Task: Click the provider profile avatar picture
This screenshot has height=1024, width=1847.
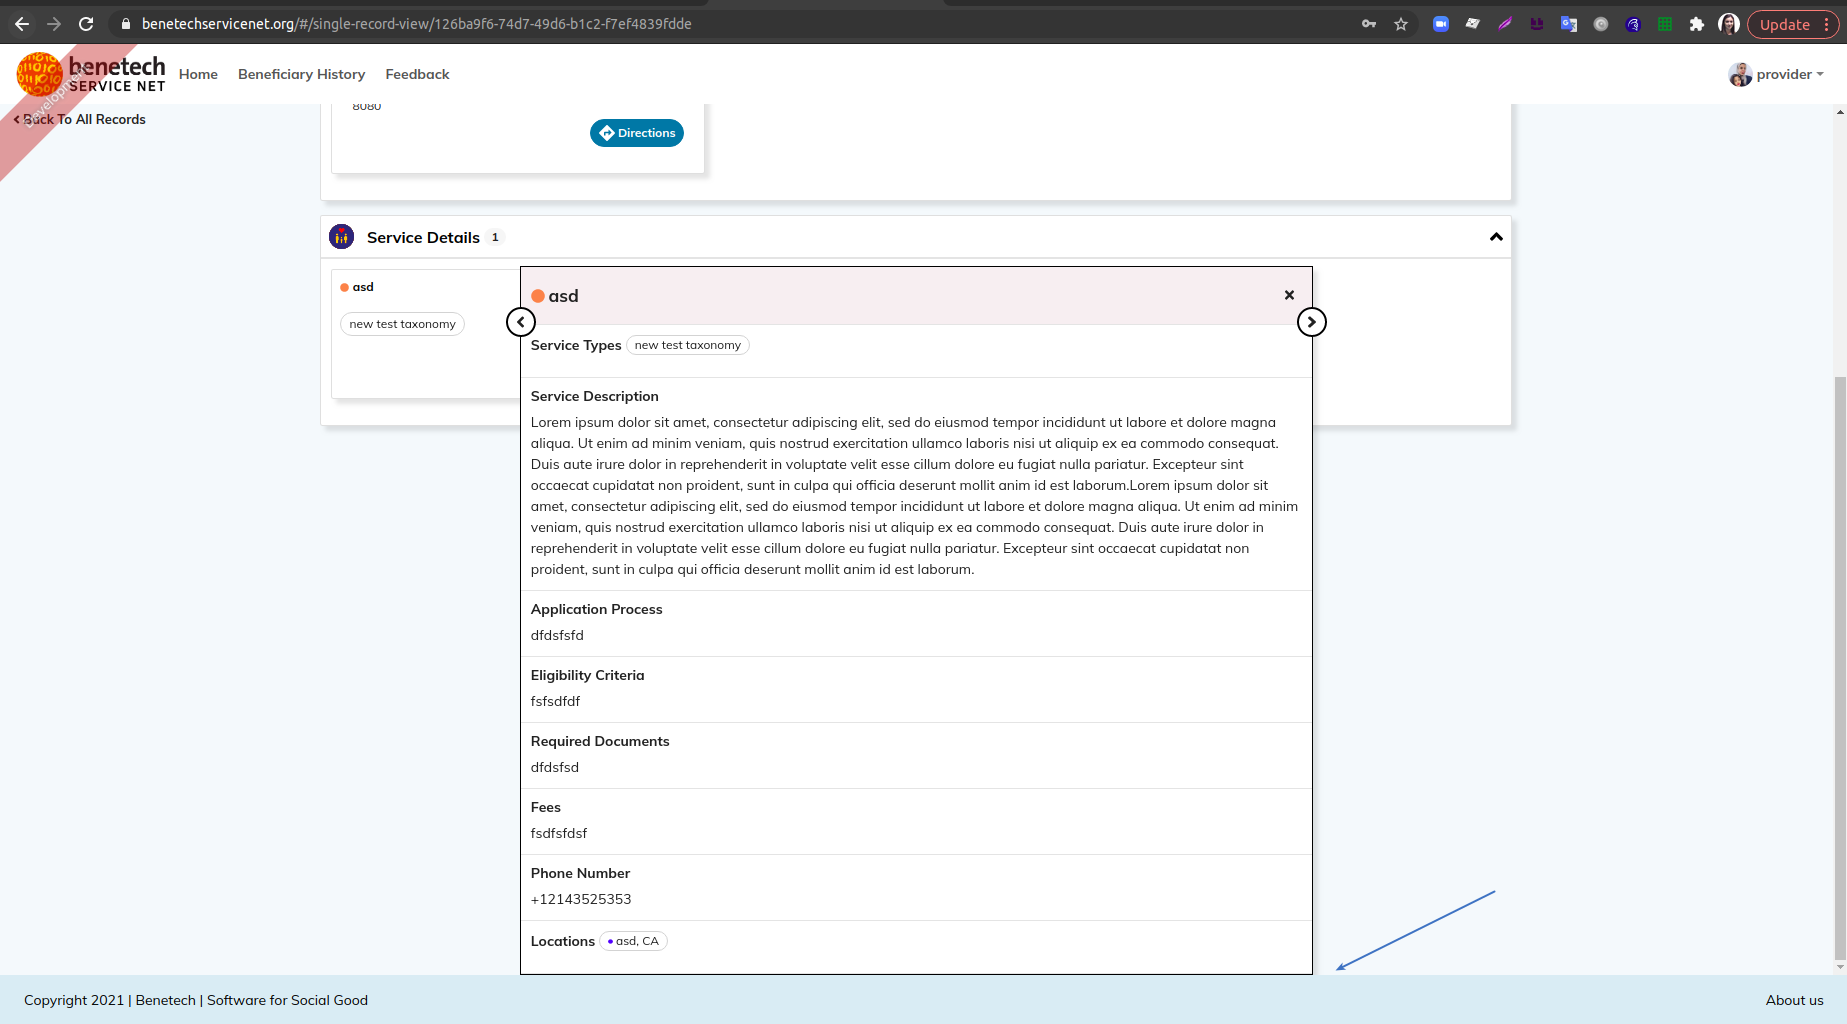Action: point(1739,73)
